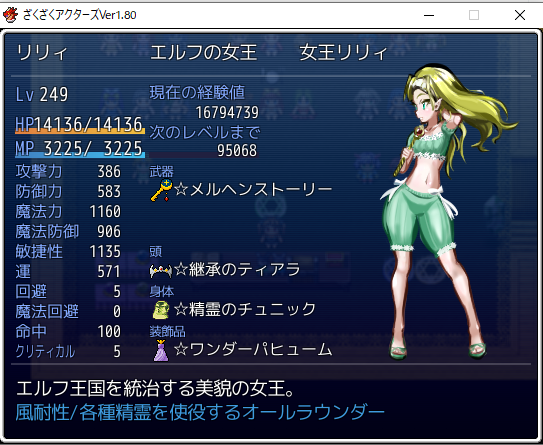
Task: Click the 攻撃力 stat value 386
Action: pyautogui.click(x=109, y=171)
